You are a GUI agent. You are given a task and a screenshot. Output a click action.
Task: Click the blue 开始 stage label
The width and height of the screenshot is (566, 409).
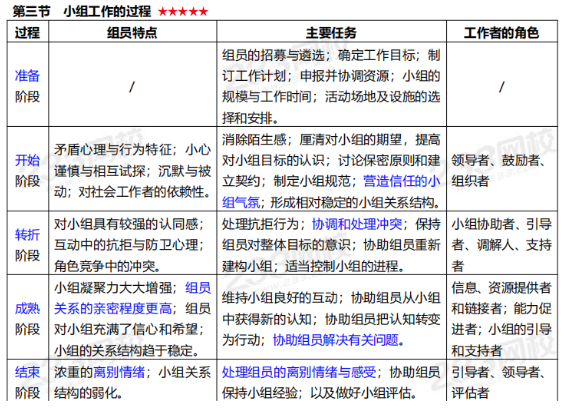click(27, 160)
